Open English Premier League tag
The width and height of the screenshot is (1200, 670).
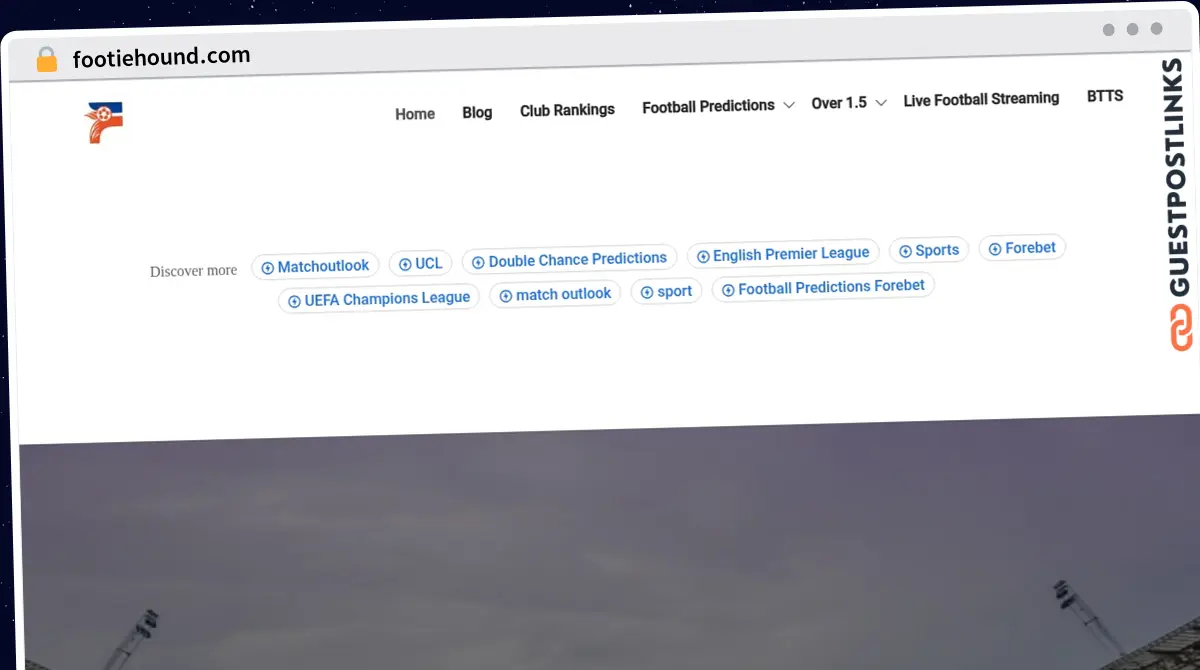(783, 255)
